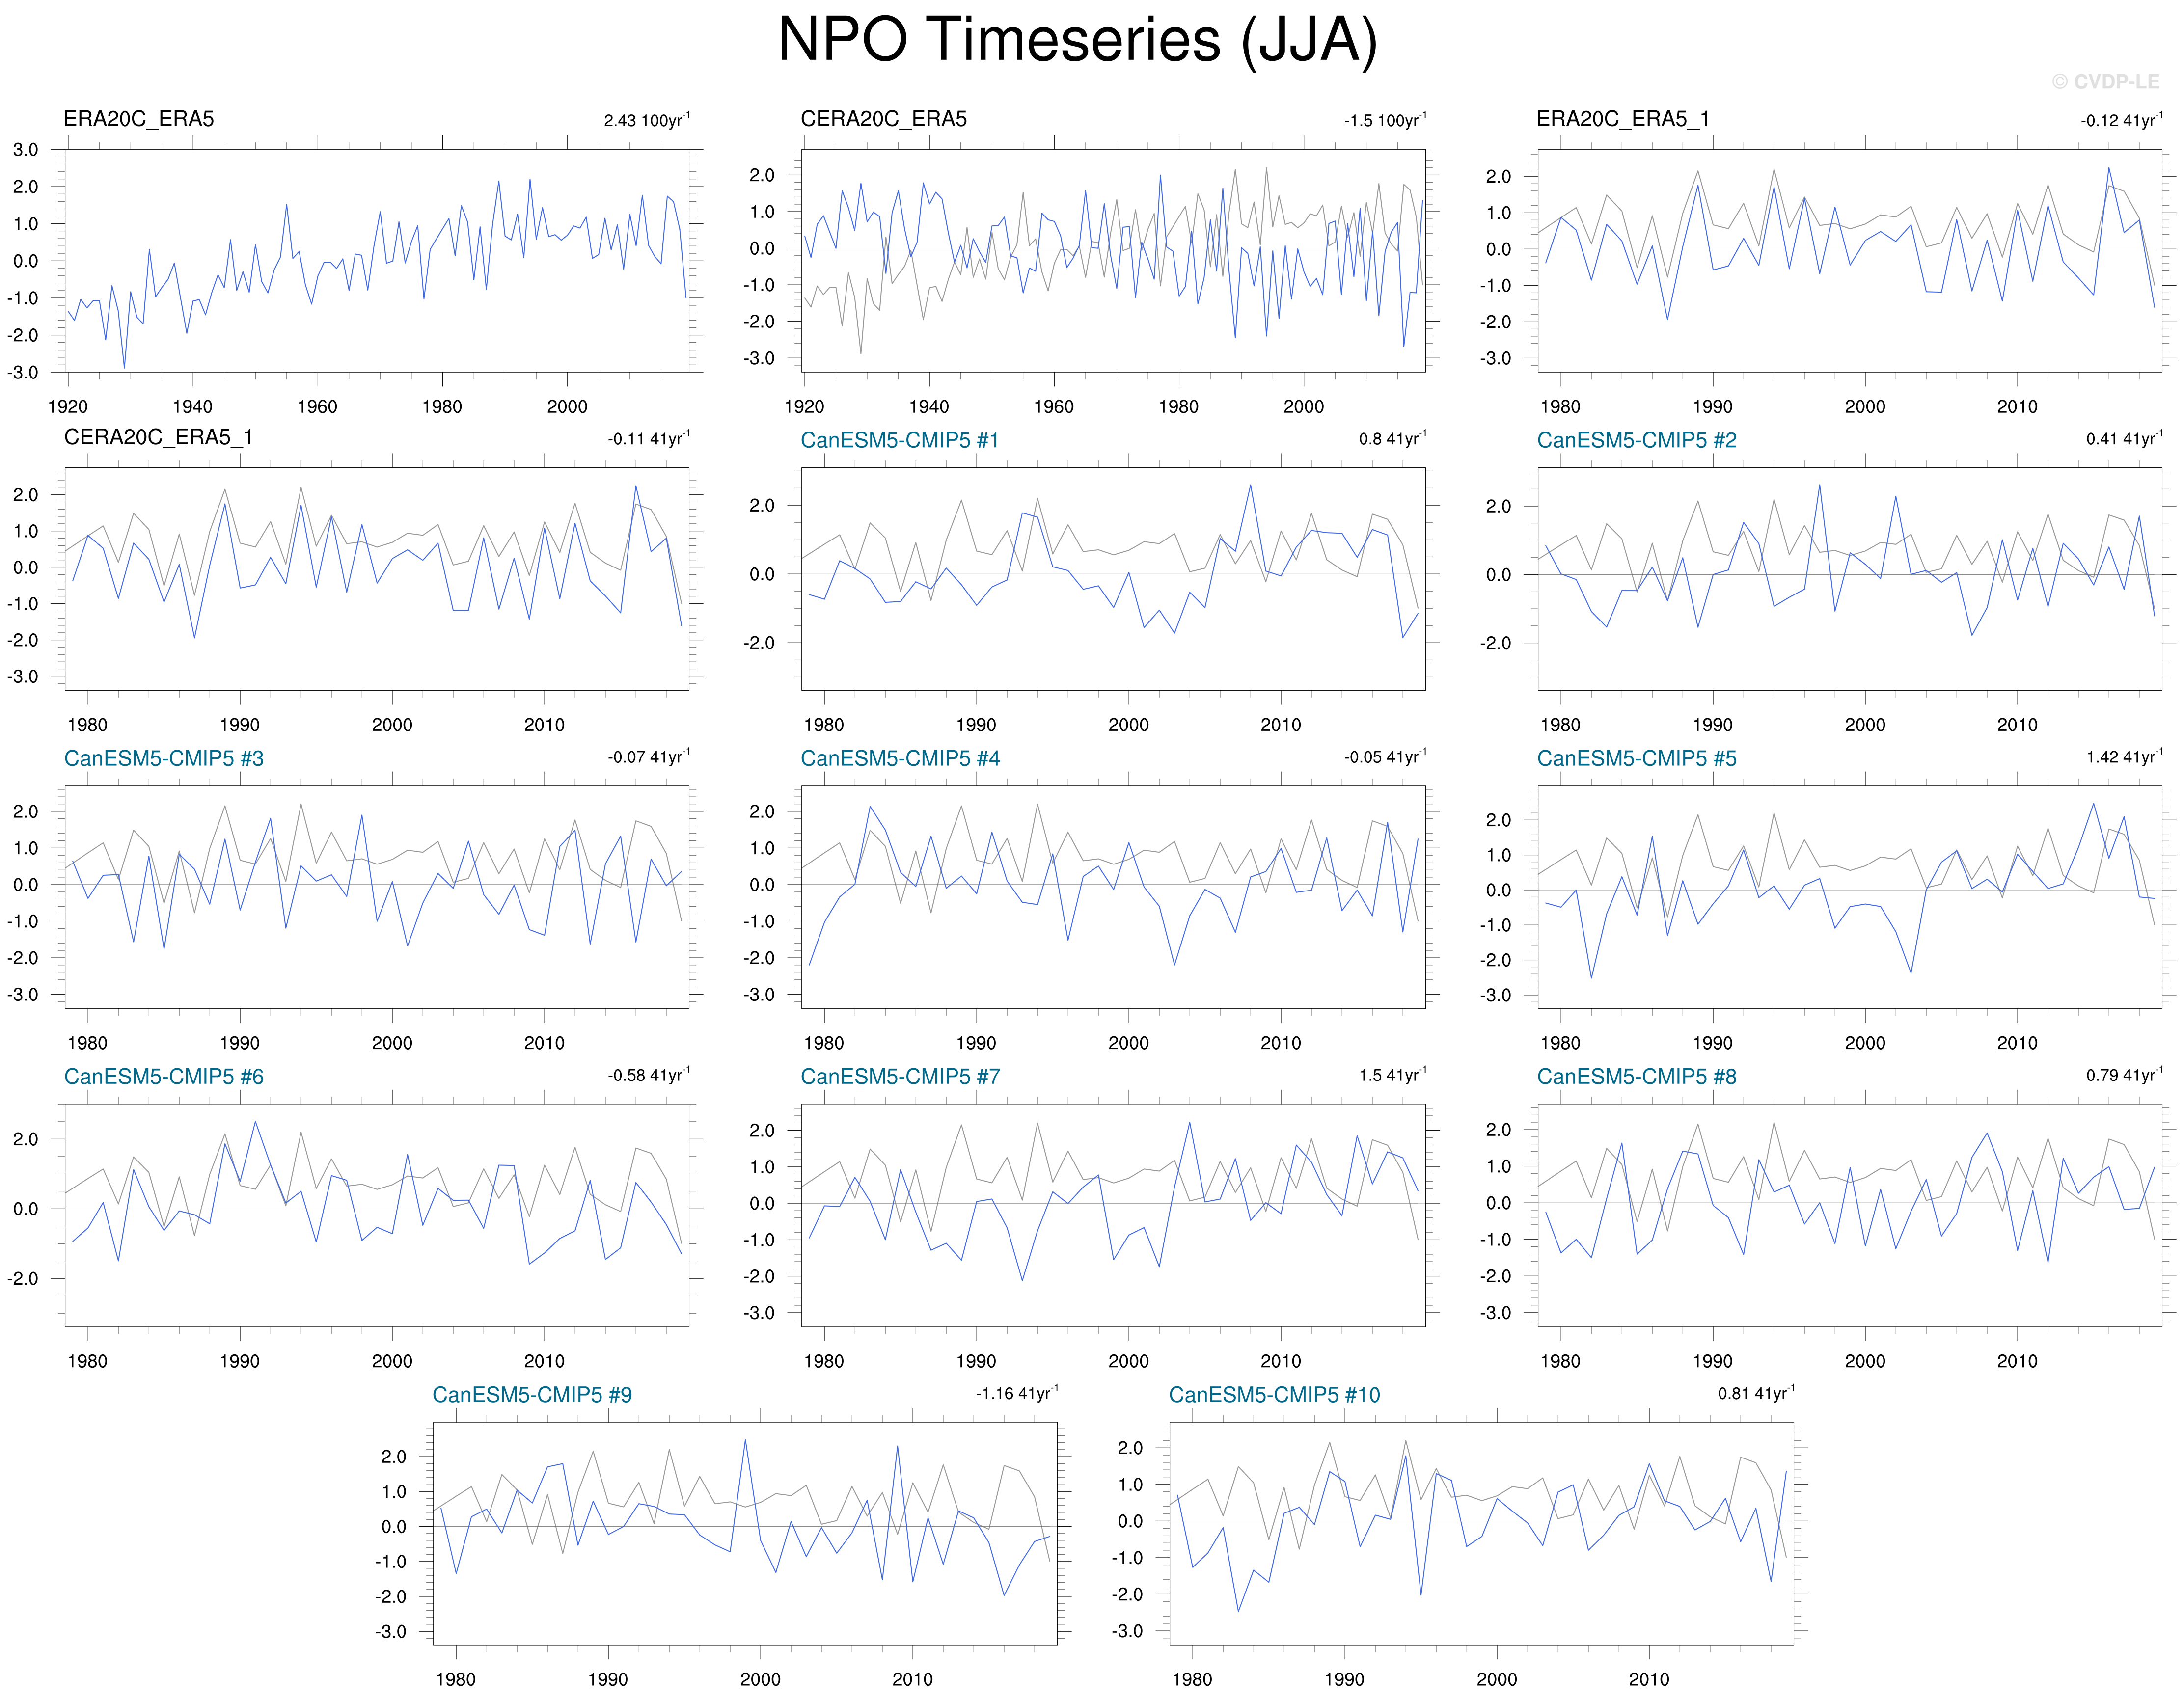Click the ERA20C_ERA5 panel title
Viewport: 2184px width, 1701px height.
coord(138,119)
